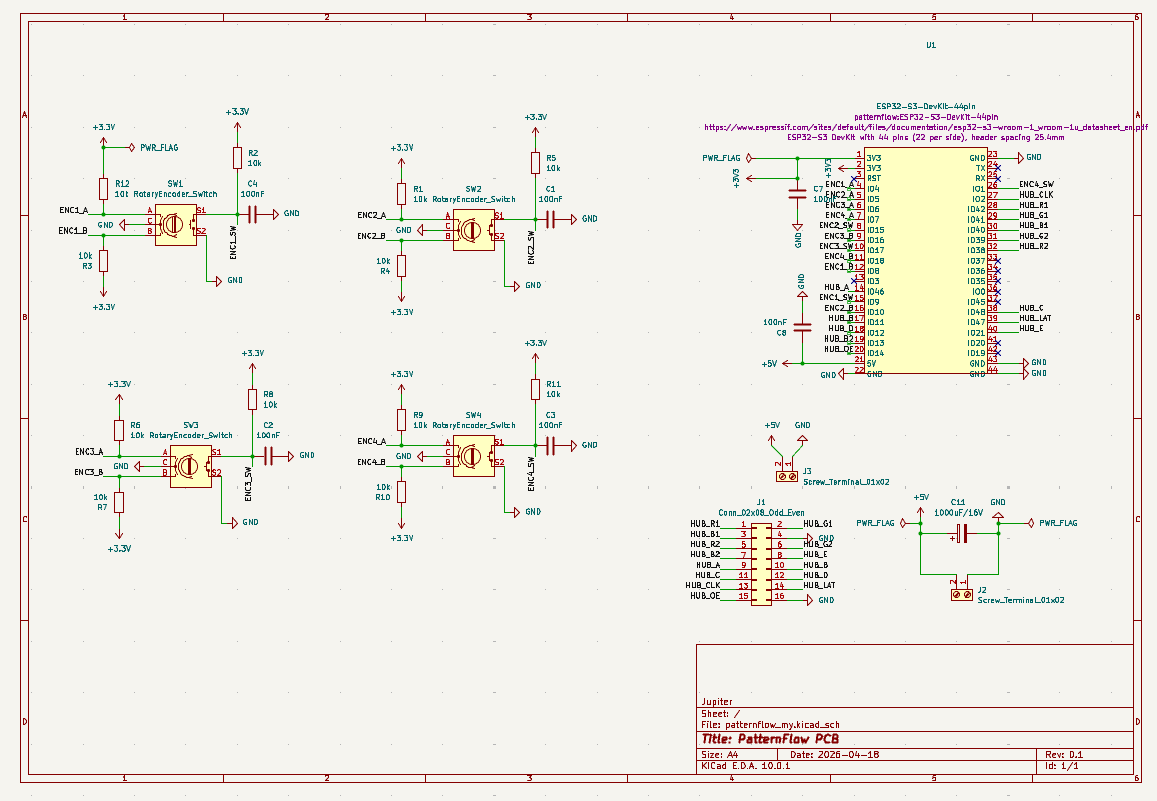
Task: Click the C11 1000uF polarized capacitor
Action: pos(960,535)
